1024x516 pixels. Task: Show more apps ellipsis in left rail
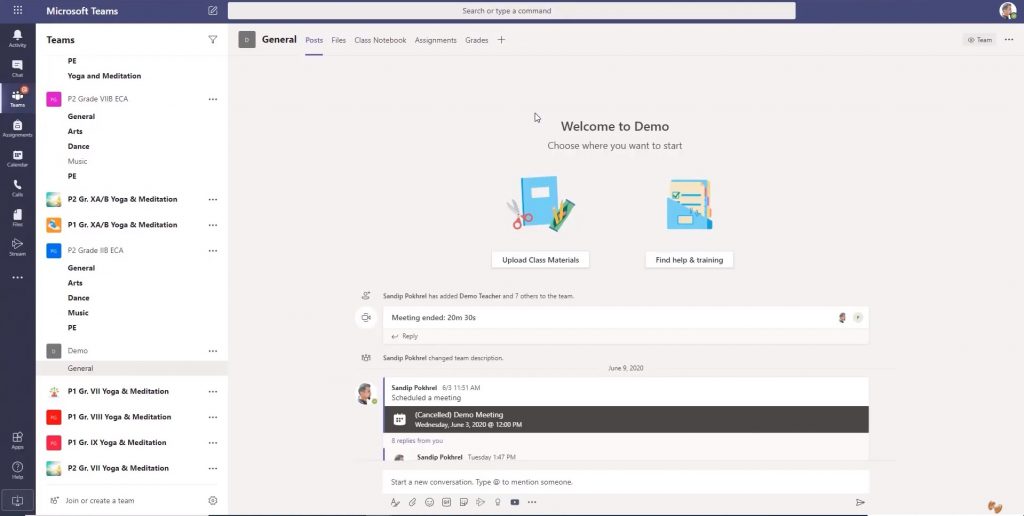click(18, 278)
